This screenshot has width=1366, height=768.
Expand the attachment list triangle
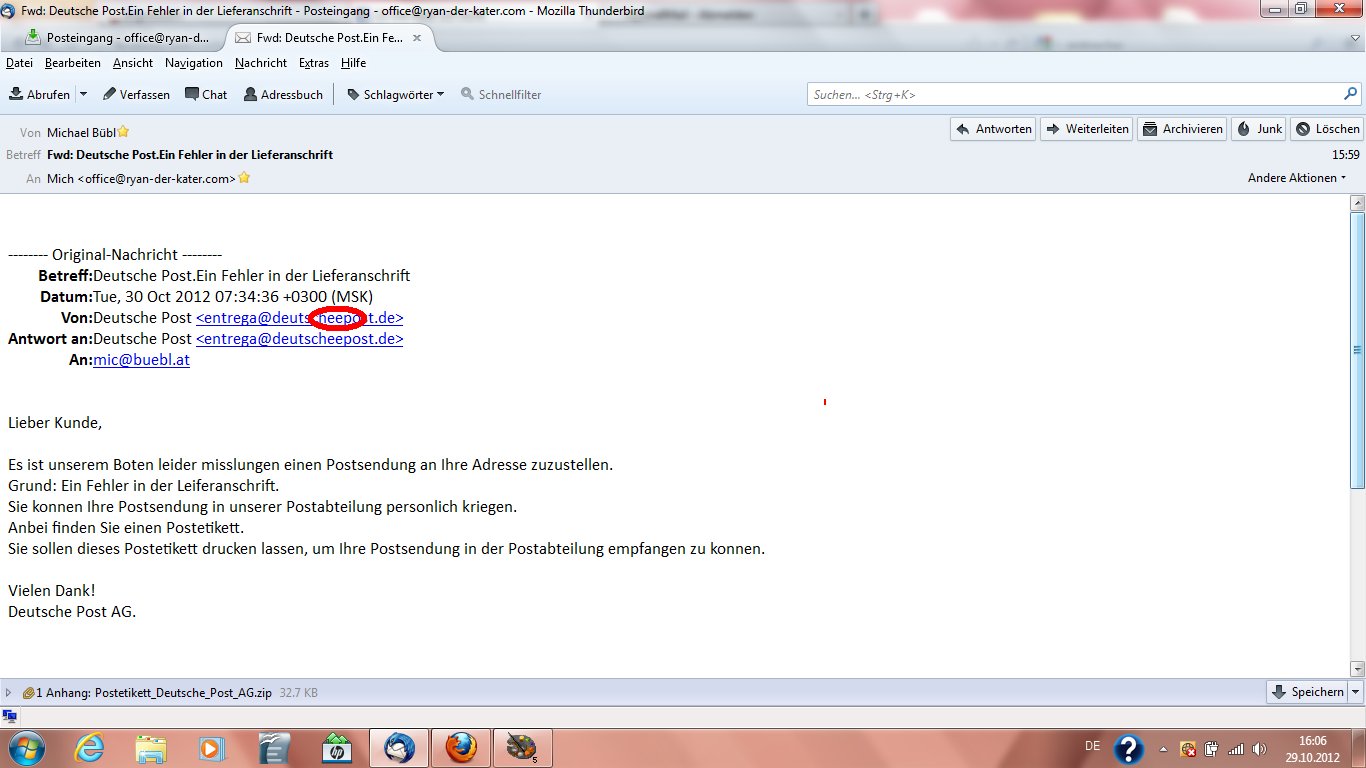click(x=9, y=692)
